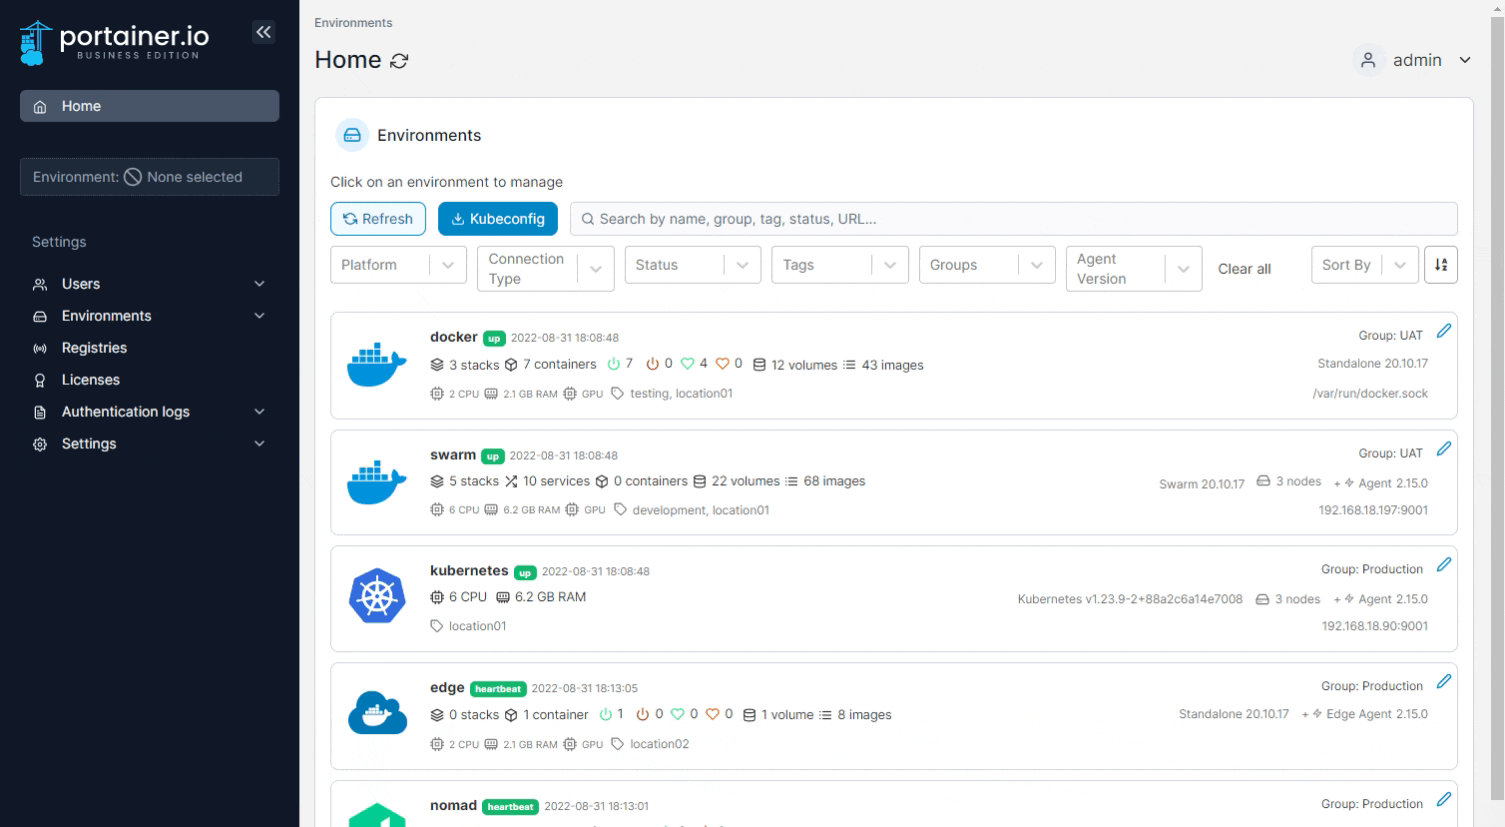Click the Authentication logs sidebar icon

click(x=40, y=413)
